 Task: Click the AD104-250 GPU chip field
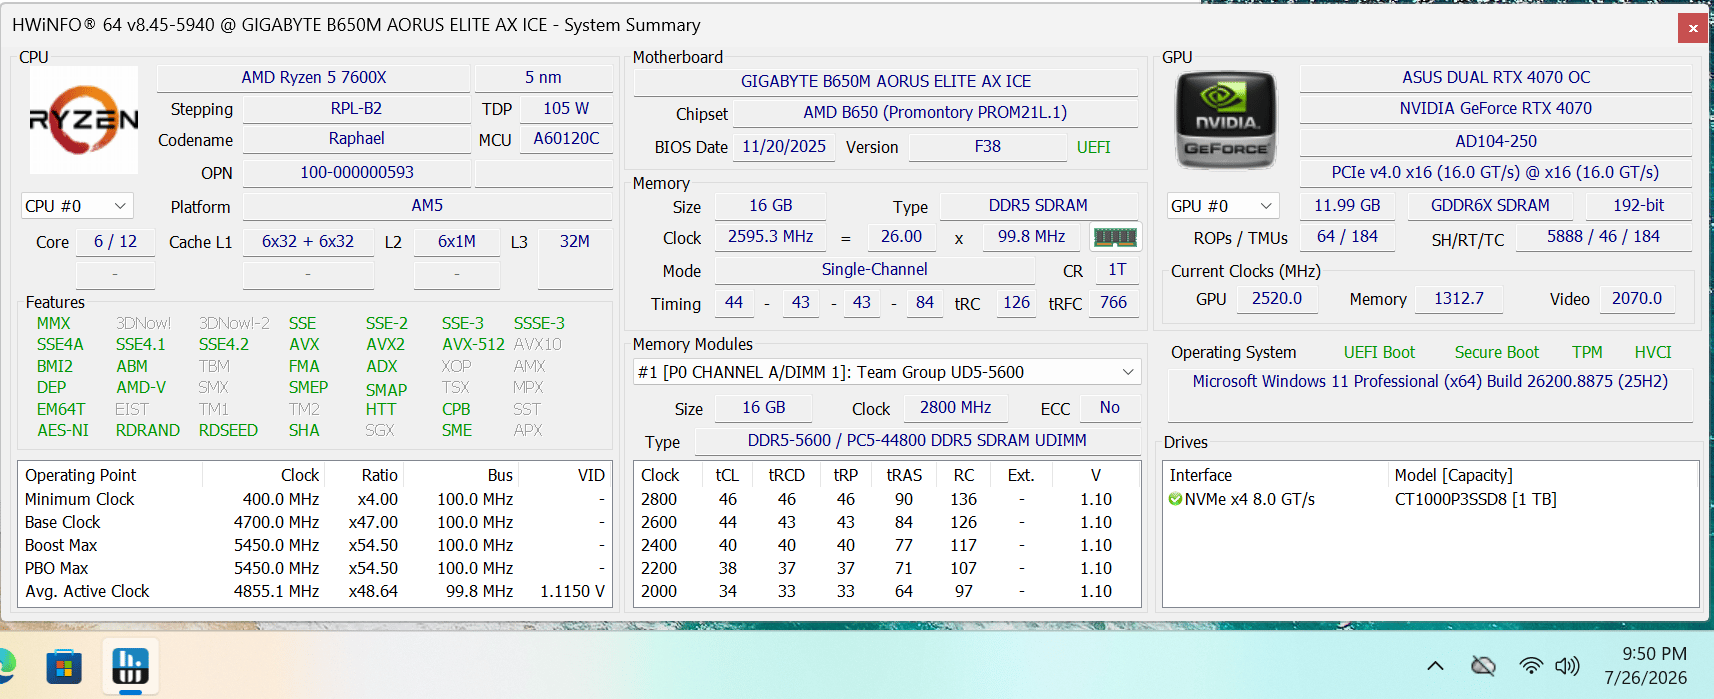1496,142
